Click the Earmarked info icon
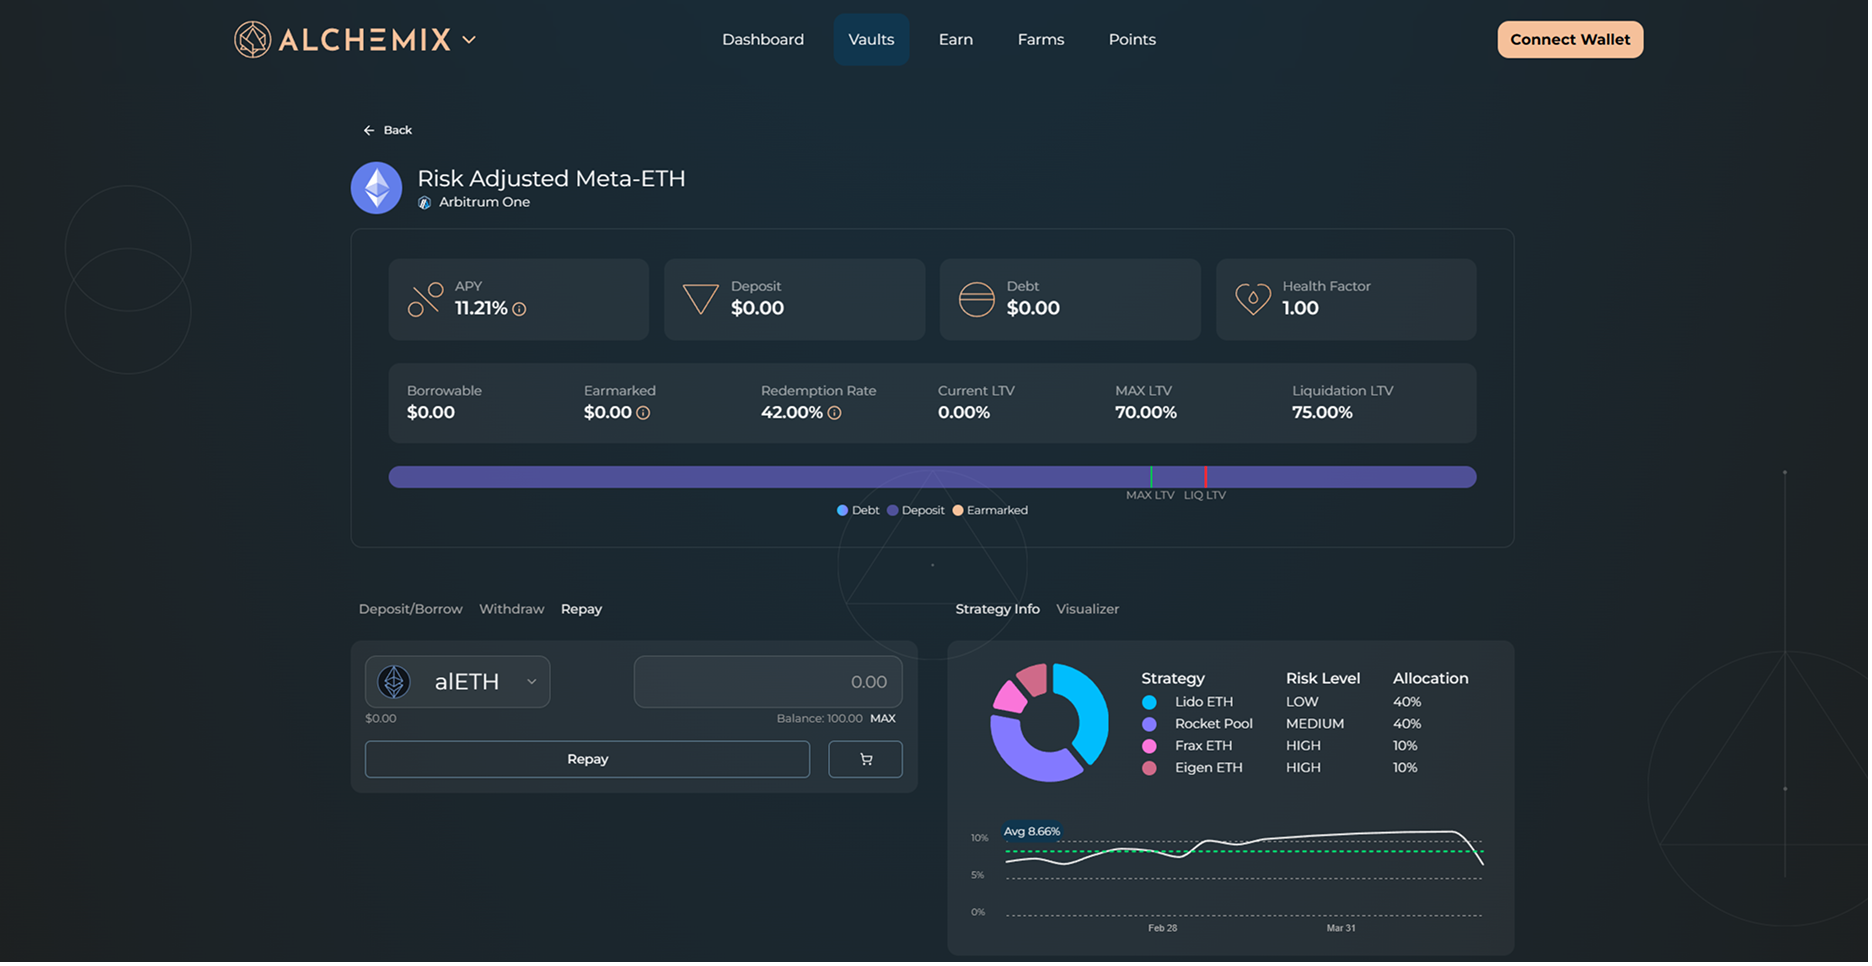The height and width of the screenshot is (966, 1872). coord(643,413)
